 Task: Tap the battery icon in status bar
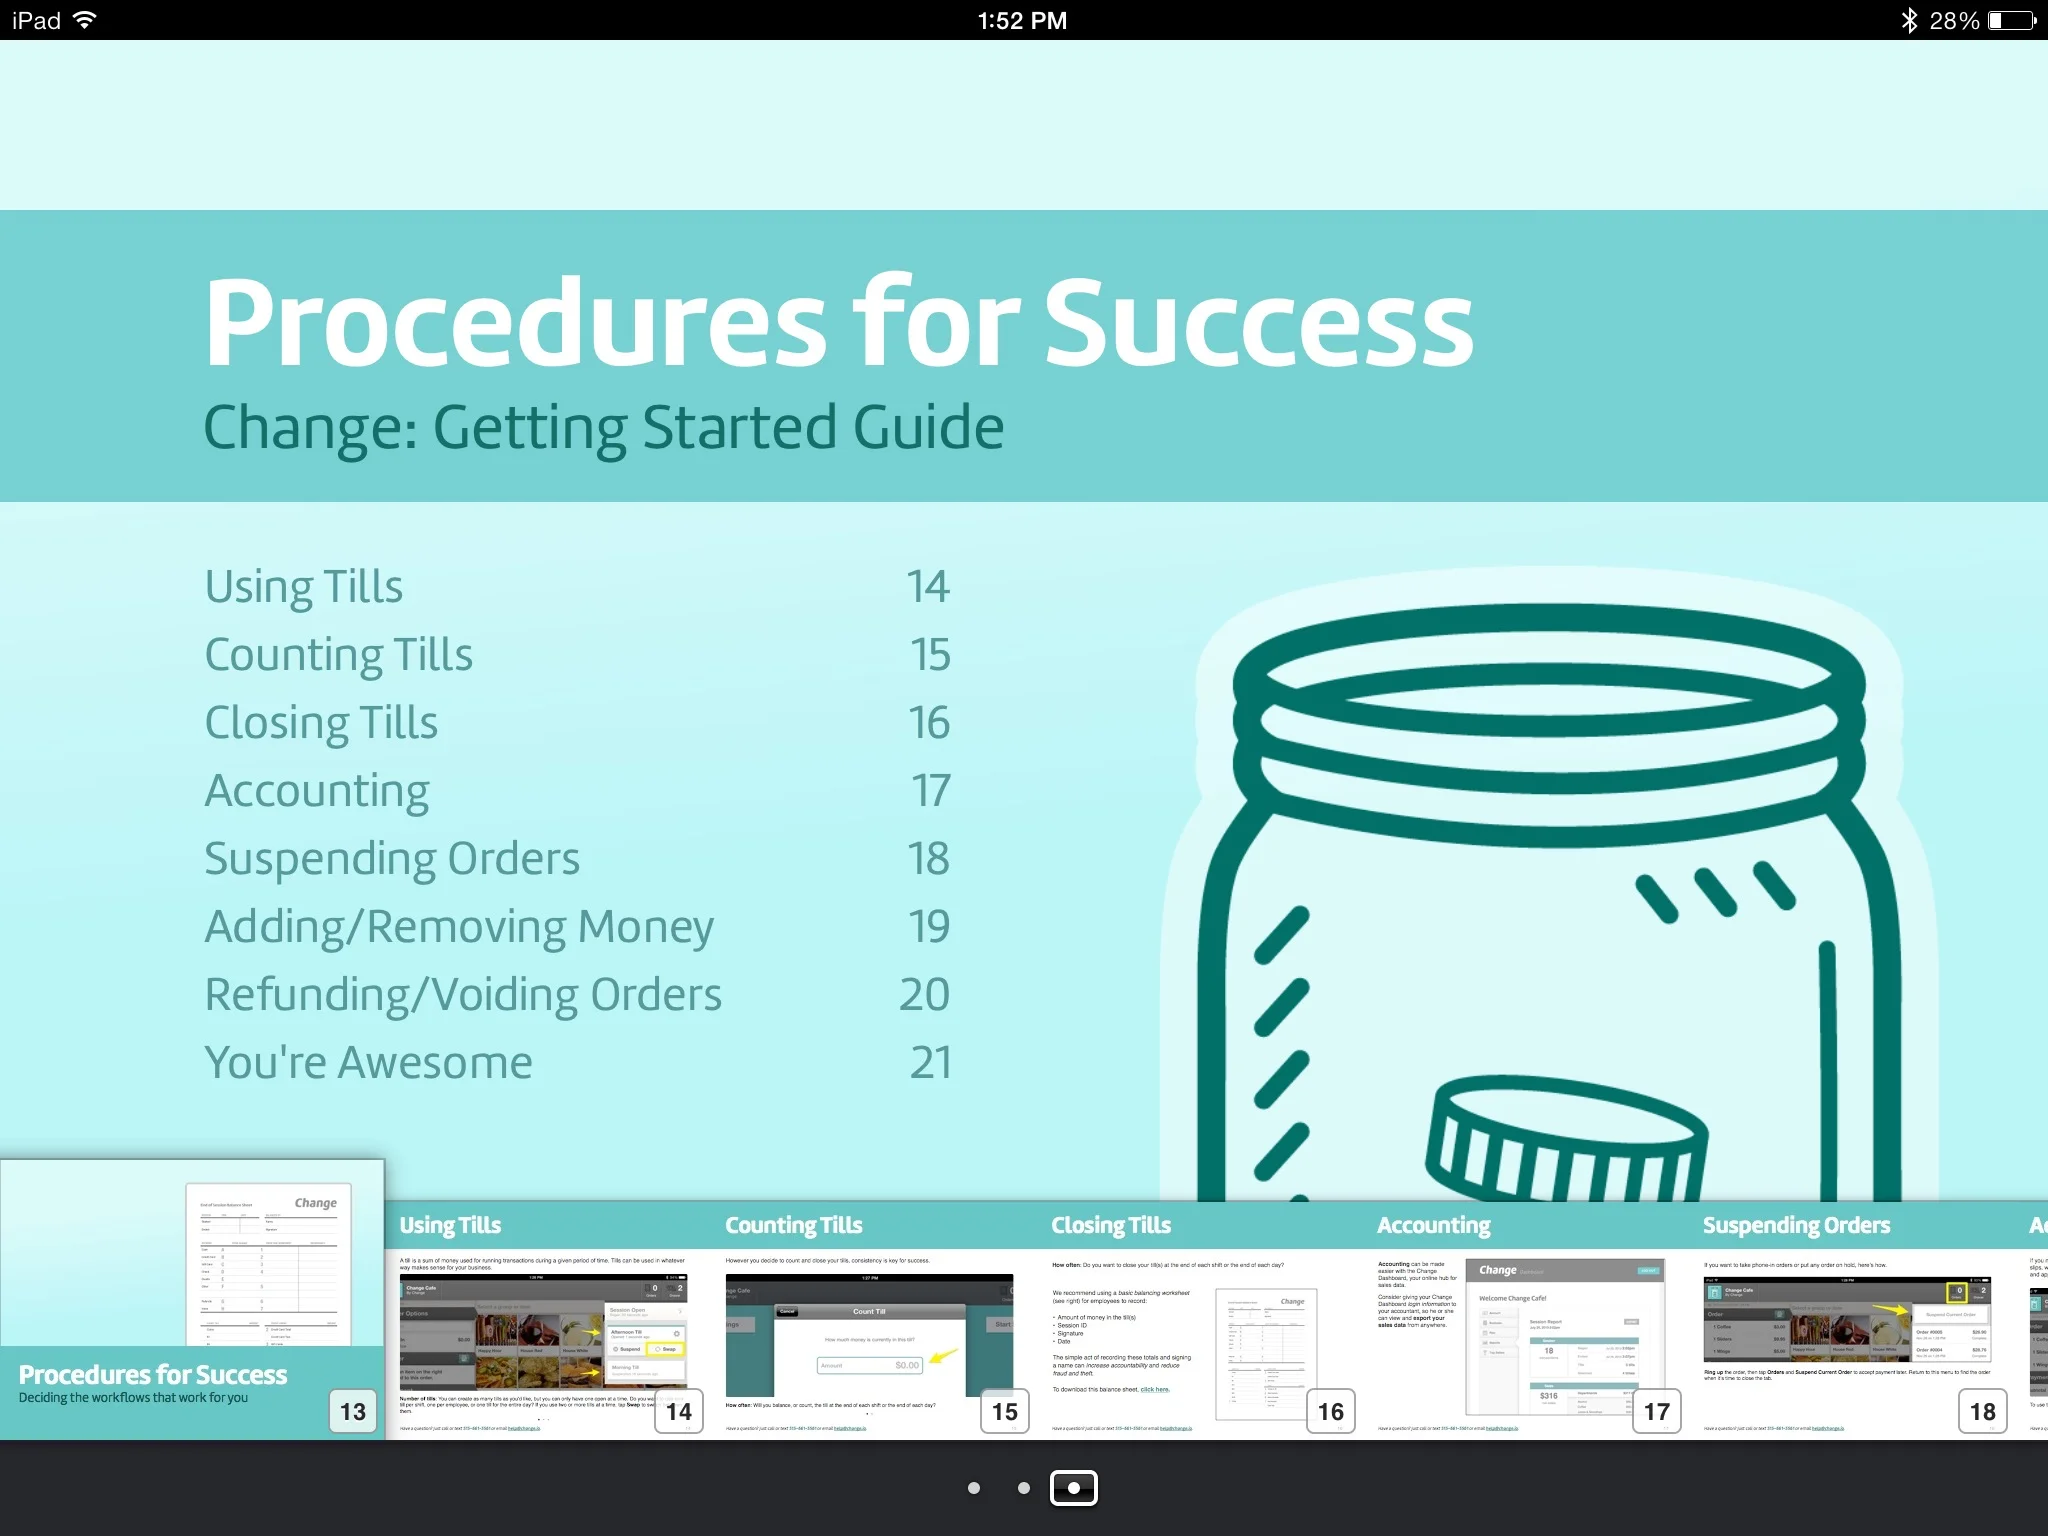point(2011,20)
